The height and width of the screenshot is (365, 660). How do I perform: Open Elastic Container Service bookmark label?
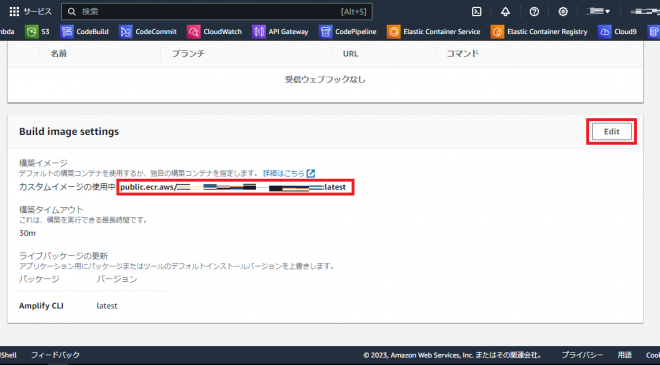pos(442,32)
